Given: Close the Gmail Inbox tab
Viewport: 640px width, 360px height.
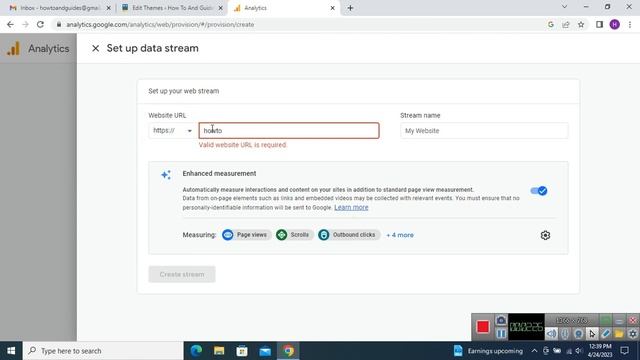Looking at the screenshot, I should 108,8.
